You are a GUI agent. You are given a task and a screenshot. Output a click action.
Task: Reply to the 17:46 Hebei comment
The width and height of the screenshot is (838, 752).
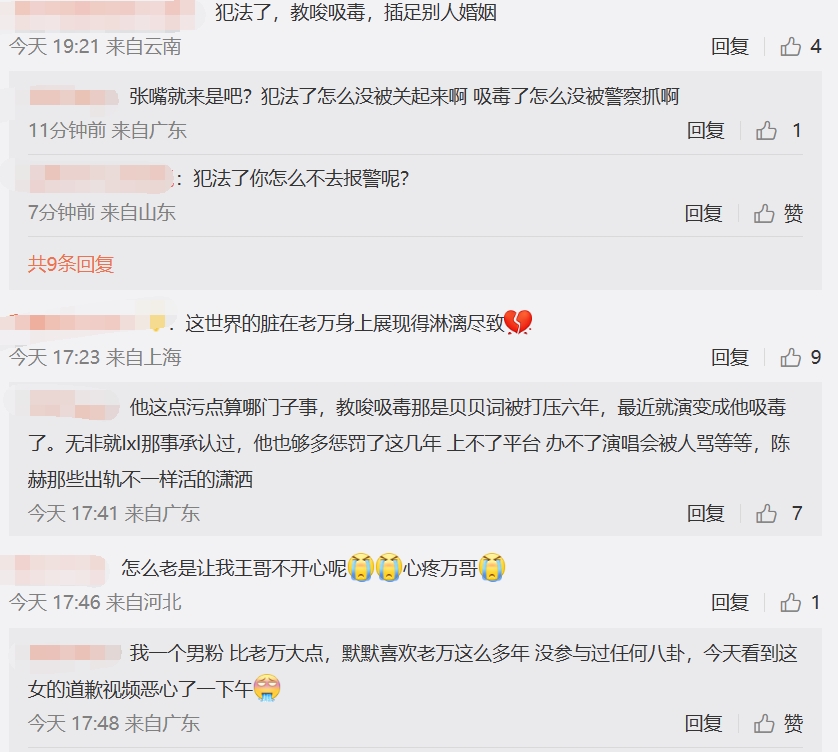[x=730, y=602]
